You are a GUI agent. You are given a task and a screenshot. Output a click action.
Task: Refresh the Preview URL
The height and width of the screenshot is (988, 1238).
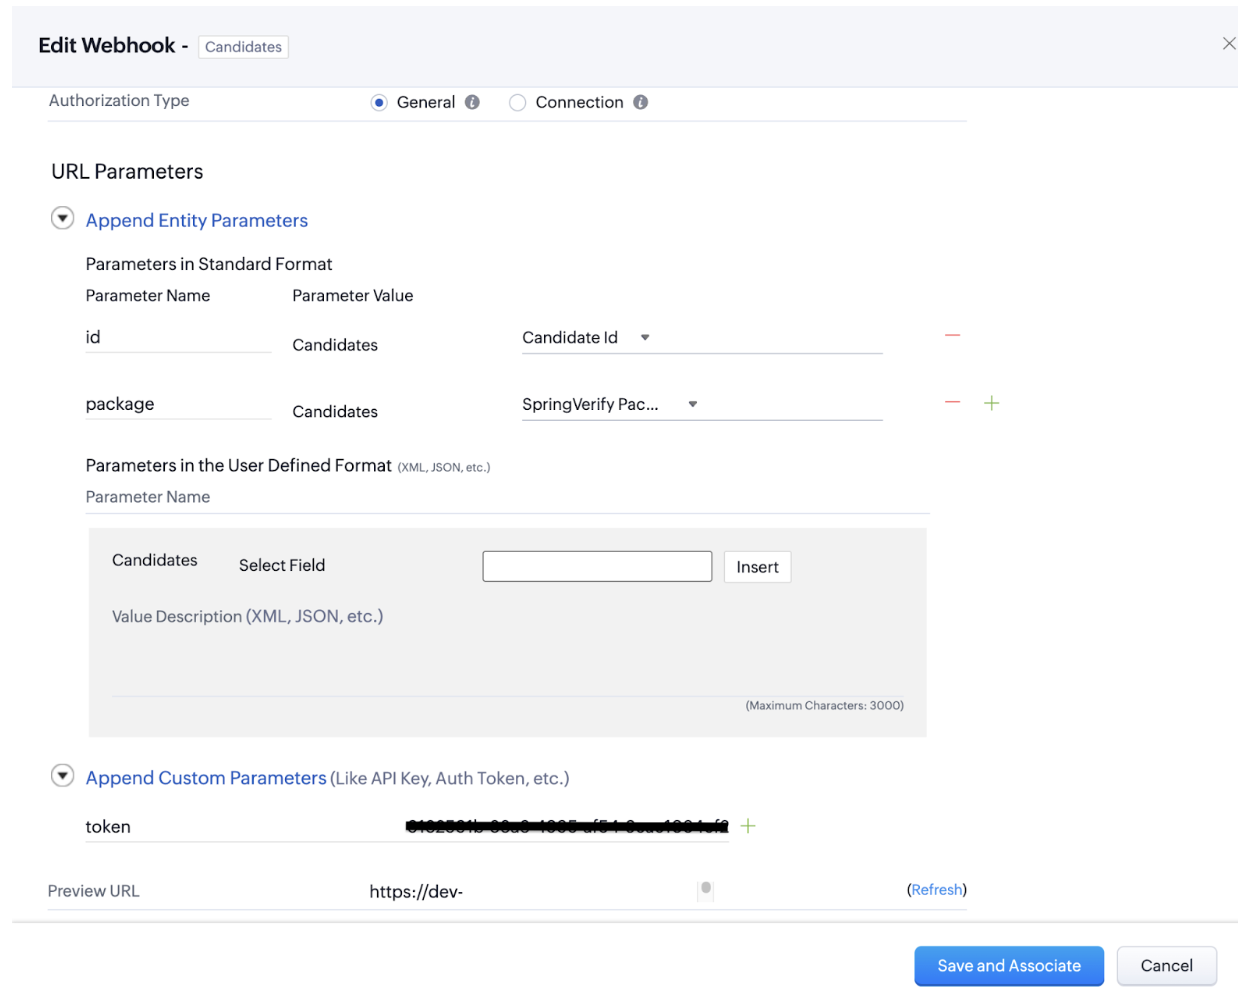(x=936, y=890)
